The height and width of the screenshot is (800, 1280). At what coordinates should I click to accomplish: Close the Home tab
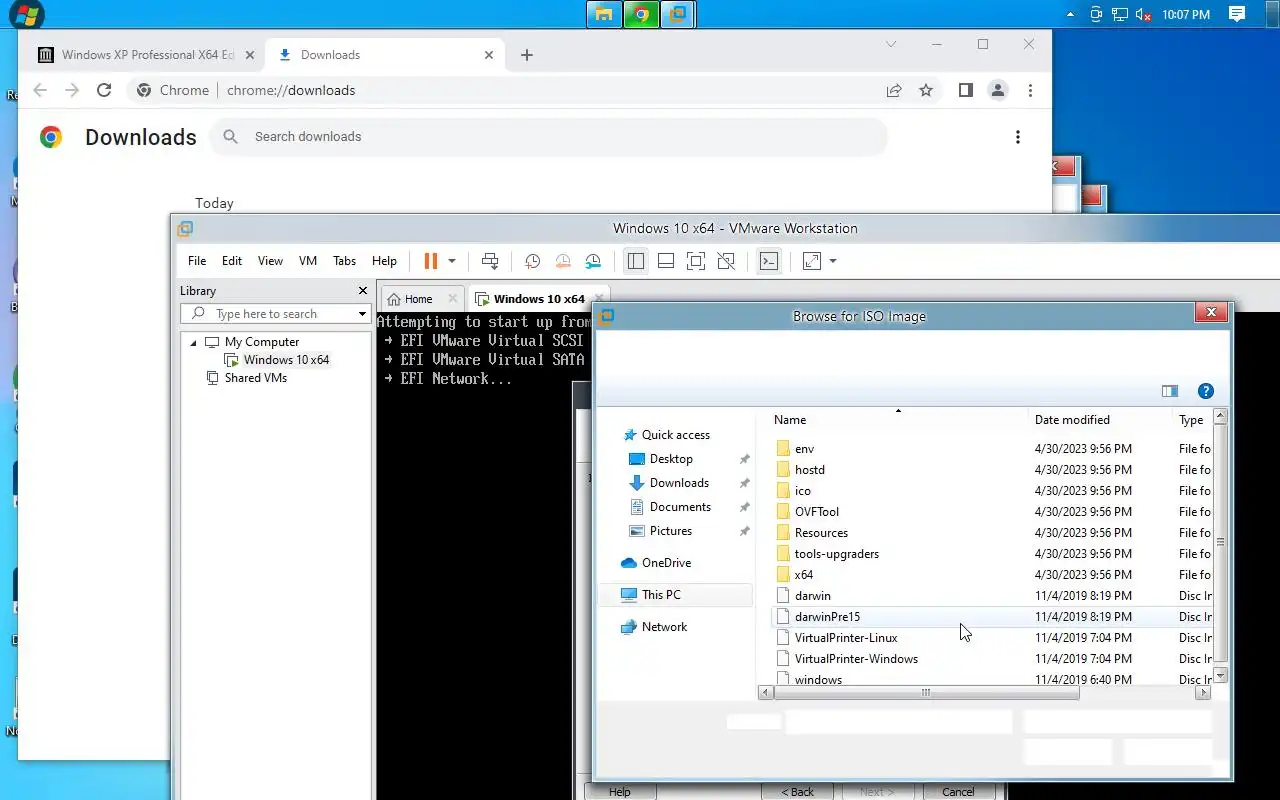point(453,298)
